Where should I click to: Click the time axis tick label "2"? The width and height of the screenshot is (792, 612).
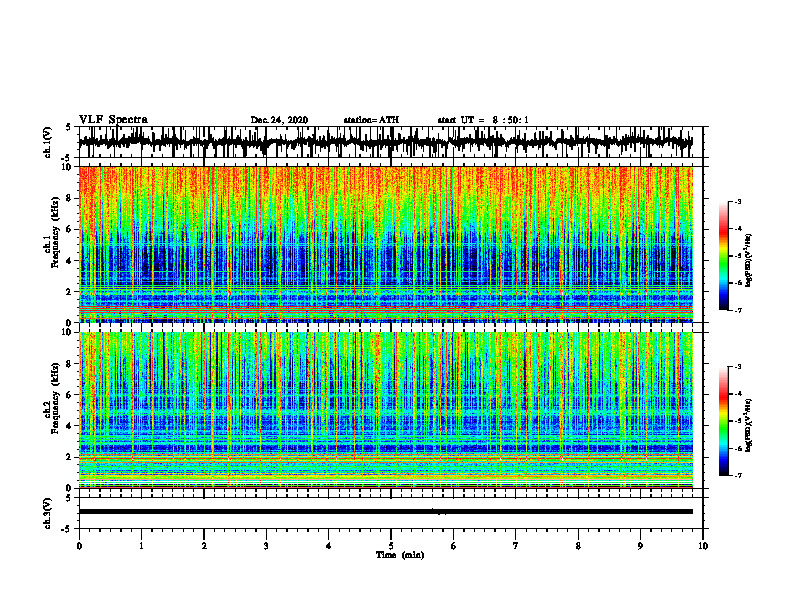tap(204, 546)
